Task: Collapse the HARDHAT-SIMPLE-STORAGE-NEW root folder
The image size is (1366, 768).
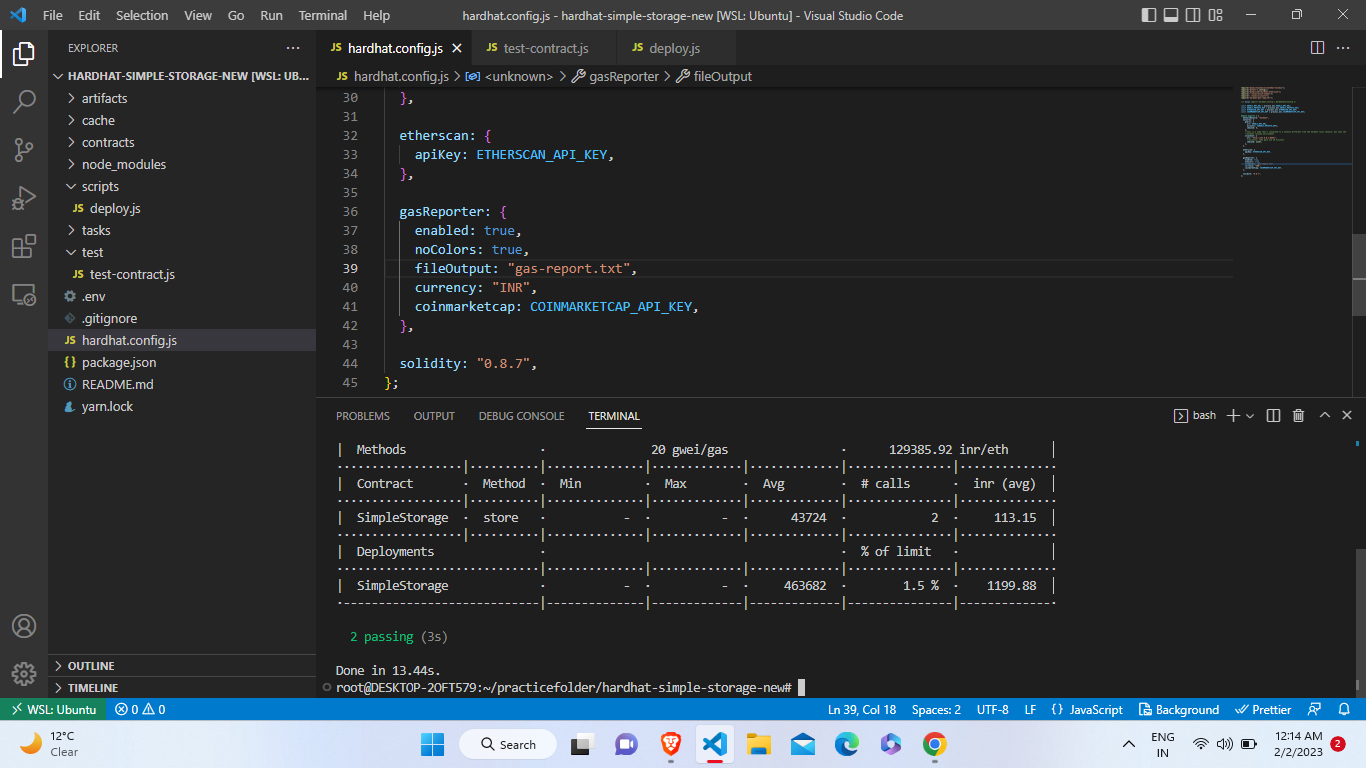Action: 182,76
